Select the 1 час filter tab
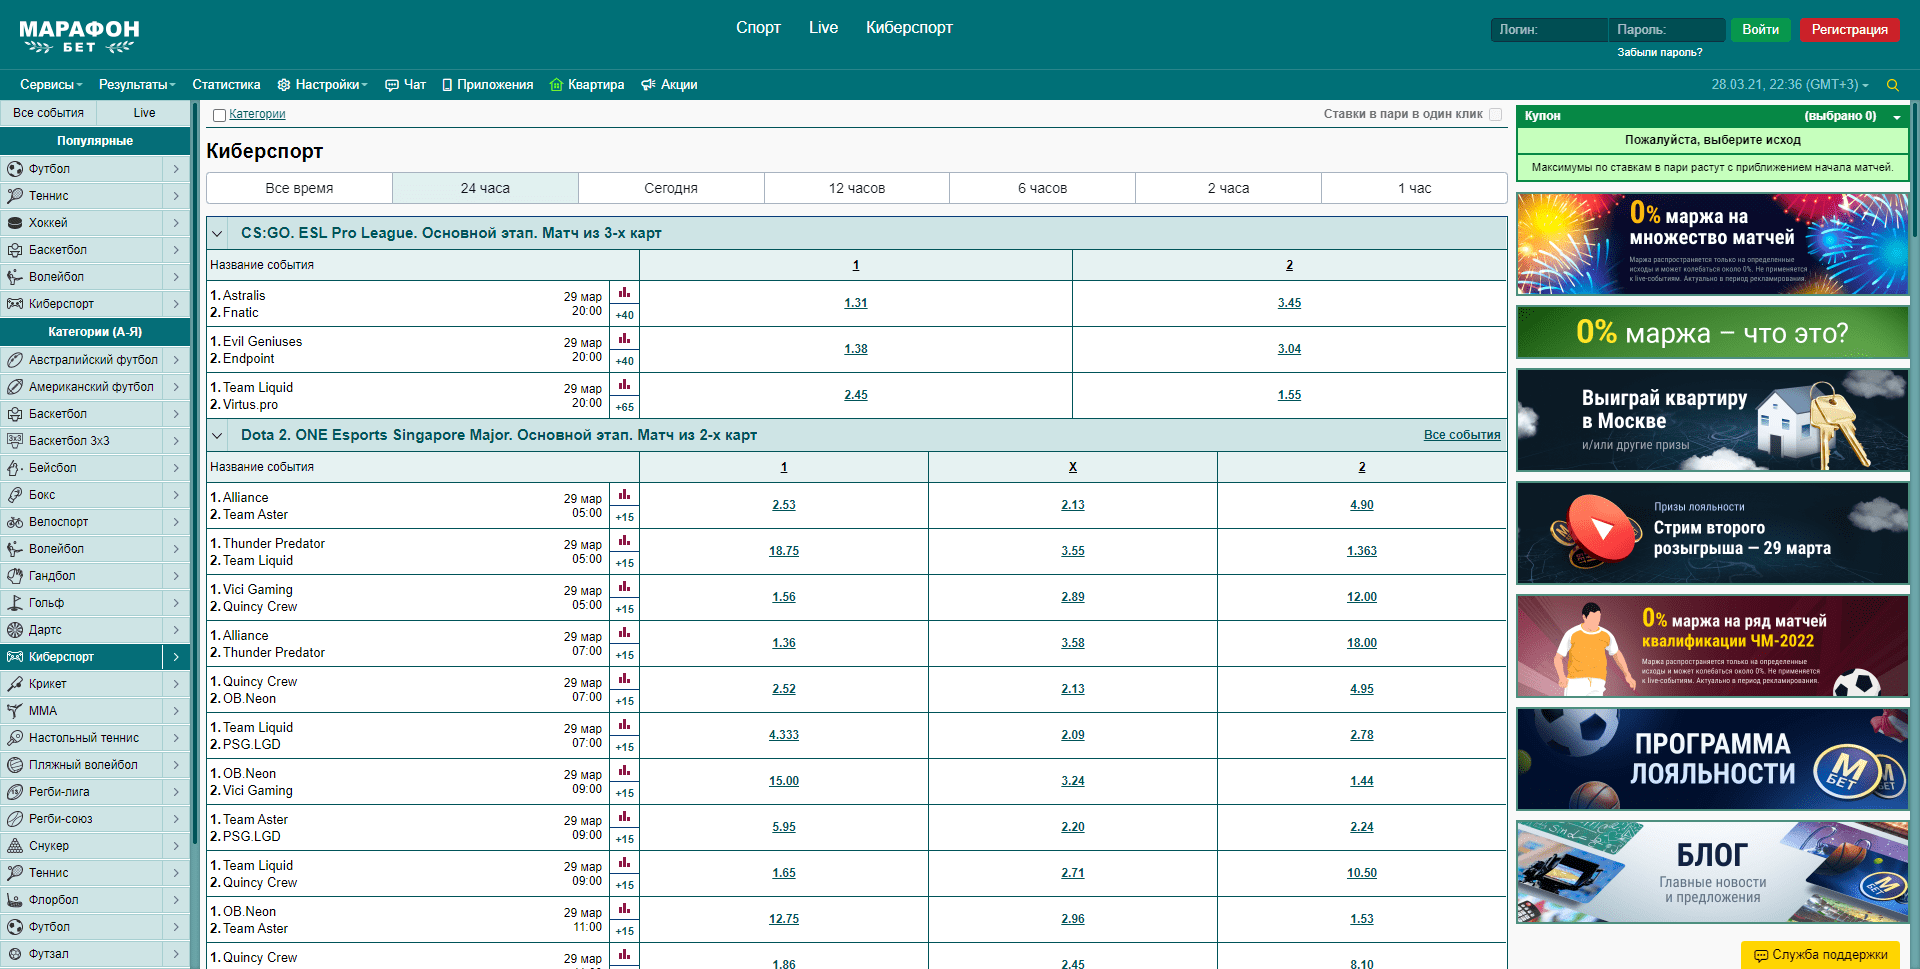1920x969 pixels. pyautogui.click(x=1414, y=188)
